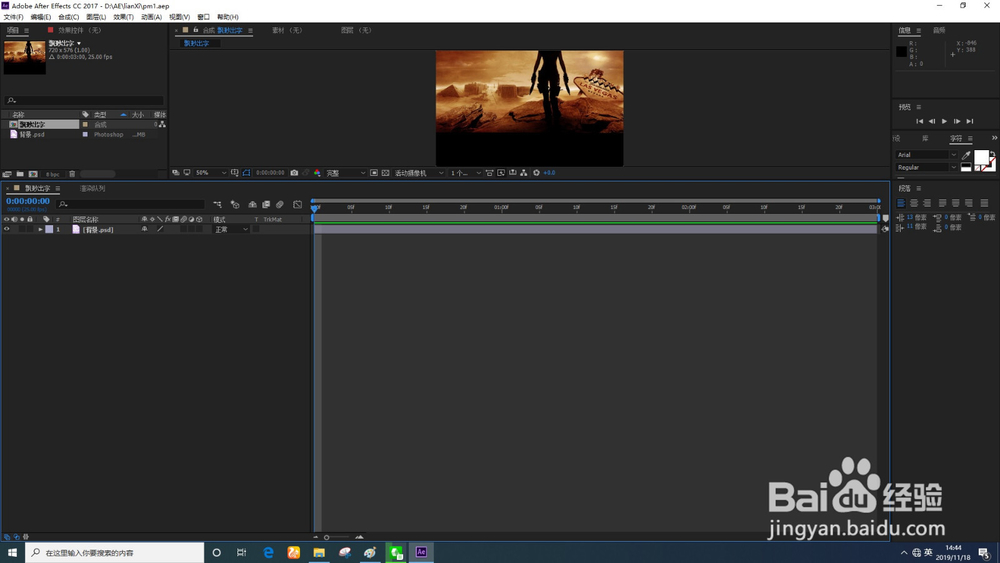Play the preview in the Preview panel
Viewport: 1000px width, 563px height.
(x=945, y=121)
